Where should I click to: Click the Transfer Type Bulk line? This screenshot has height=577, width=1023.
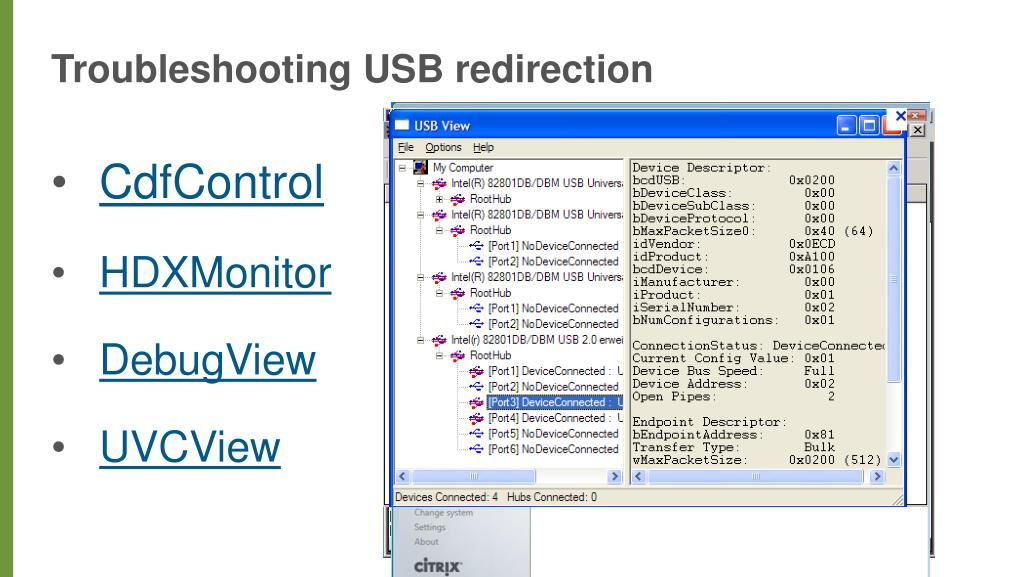[733, 448]
